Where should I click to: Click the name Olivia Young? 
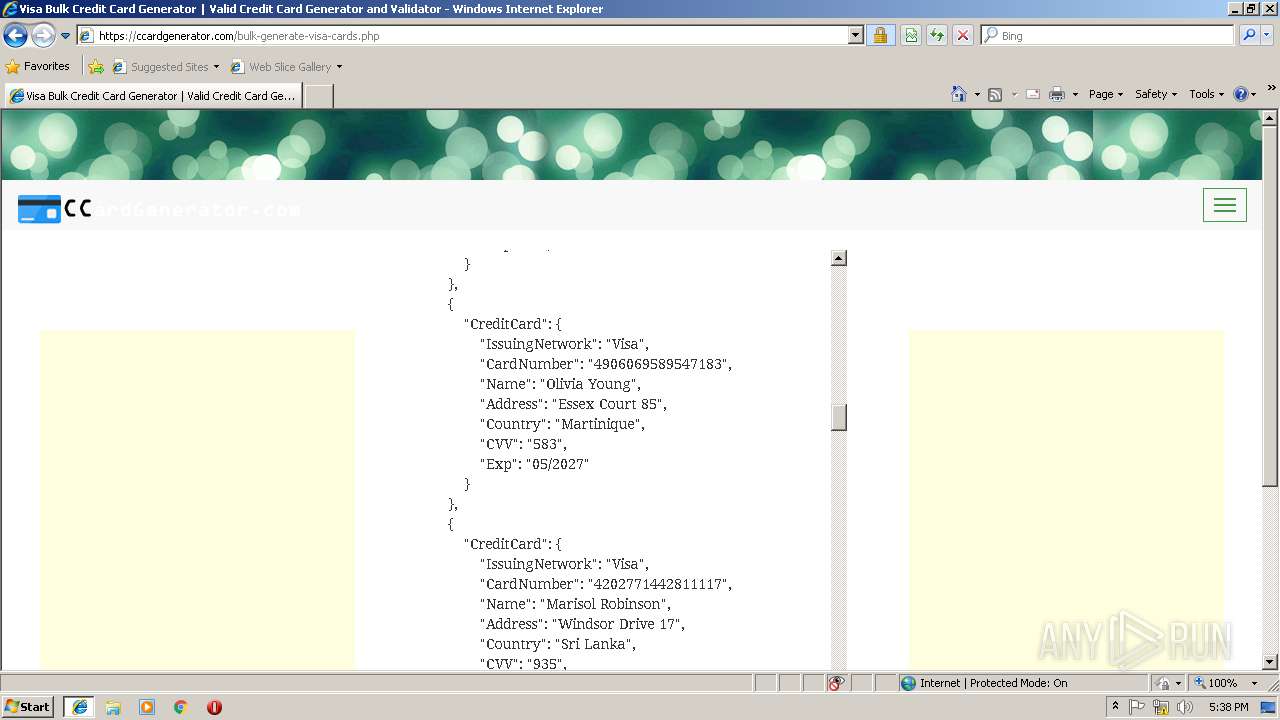(x=588, y=384)
